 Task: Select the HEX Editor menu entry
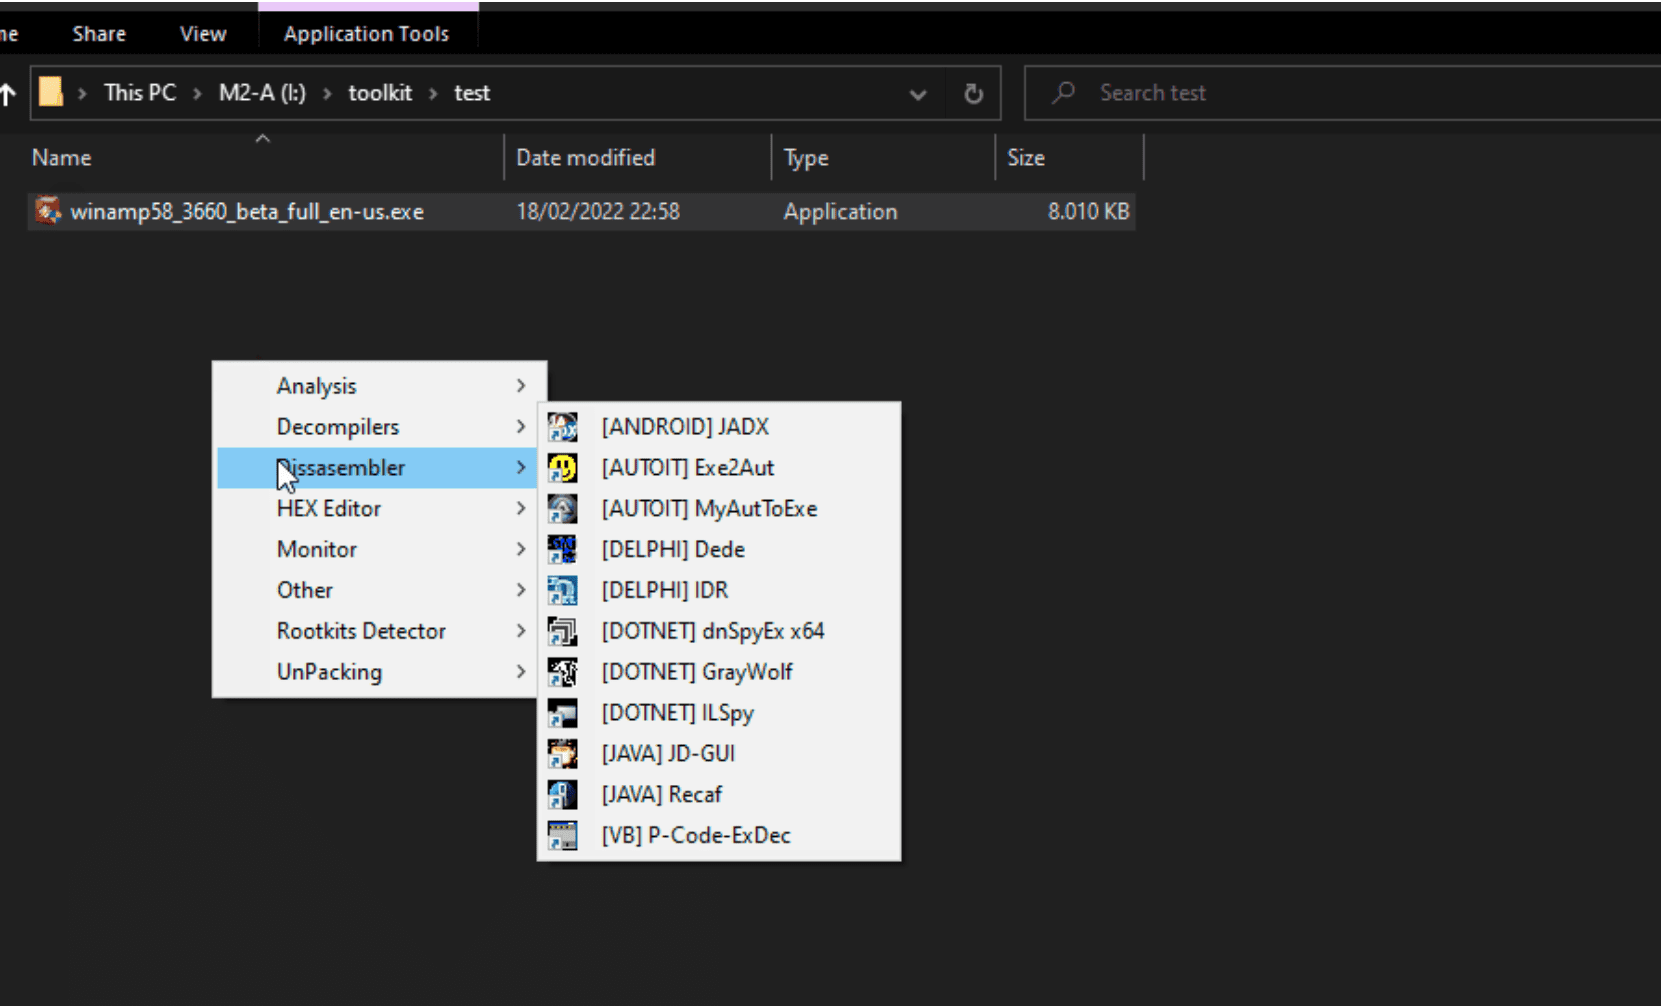tap(377, 509)
